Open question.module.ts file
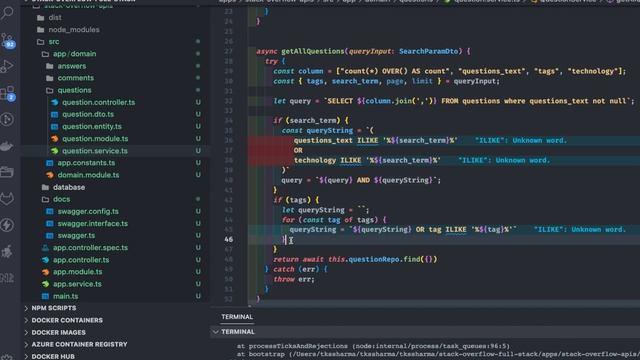This screenshot has height=360, width=640. pyautogui.click(x=95, y=139)
